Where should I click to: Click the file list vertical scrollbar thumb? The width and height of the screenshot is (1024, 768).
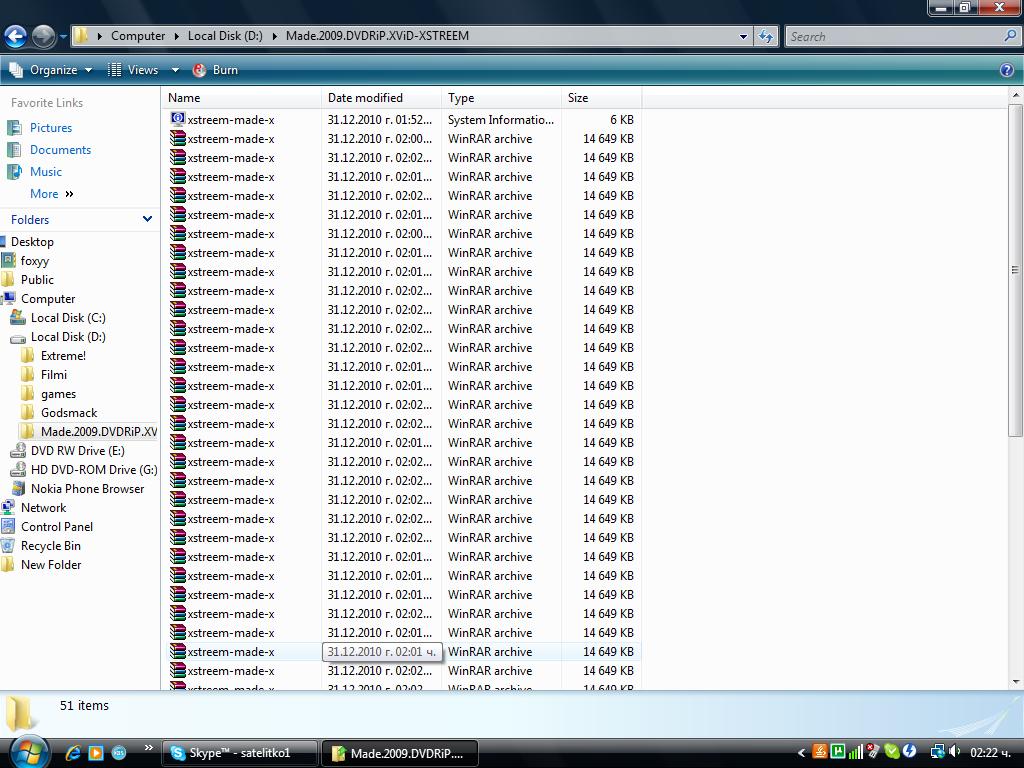[1015, 270]
